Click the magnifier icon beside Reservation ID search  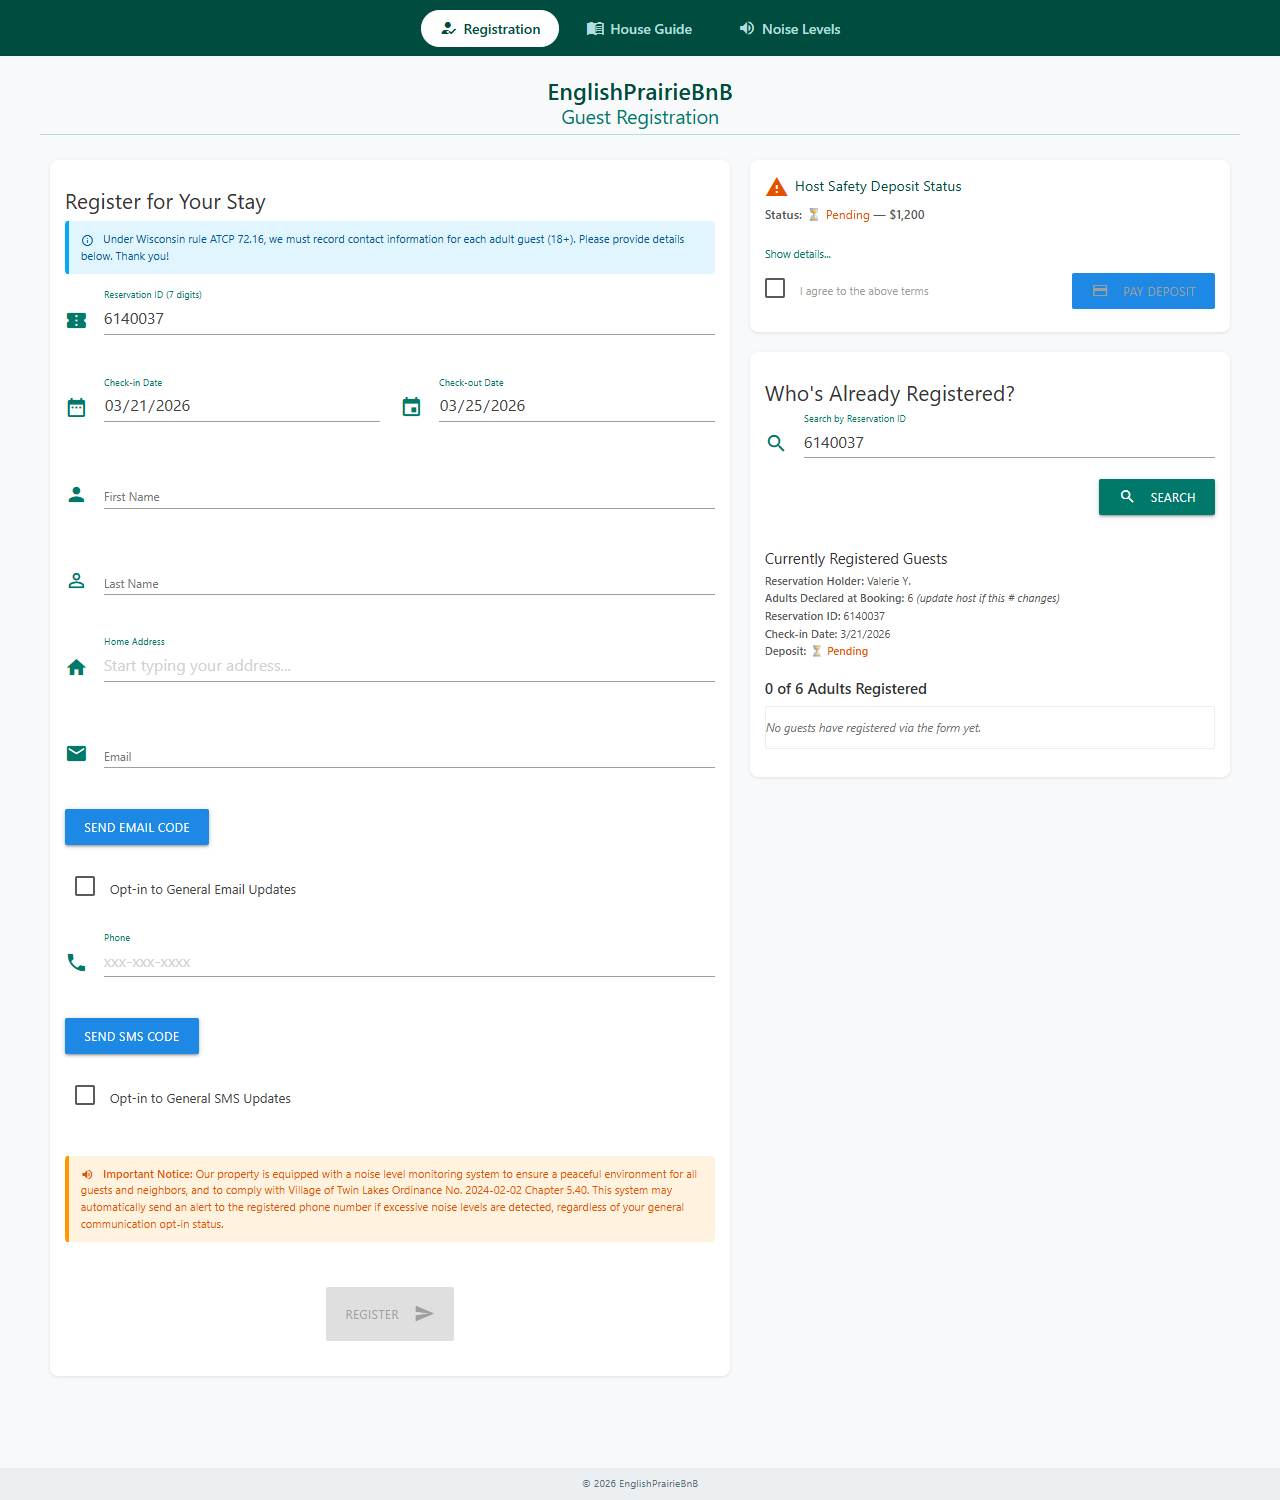[x=776, y=443]
